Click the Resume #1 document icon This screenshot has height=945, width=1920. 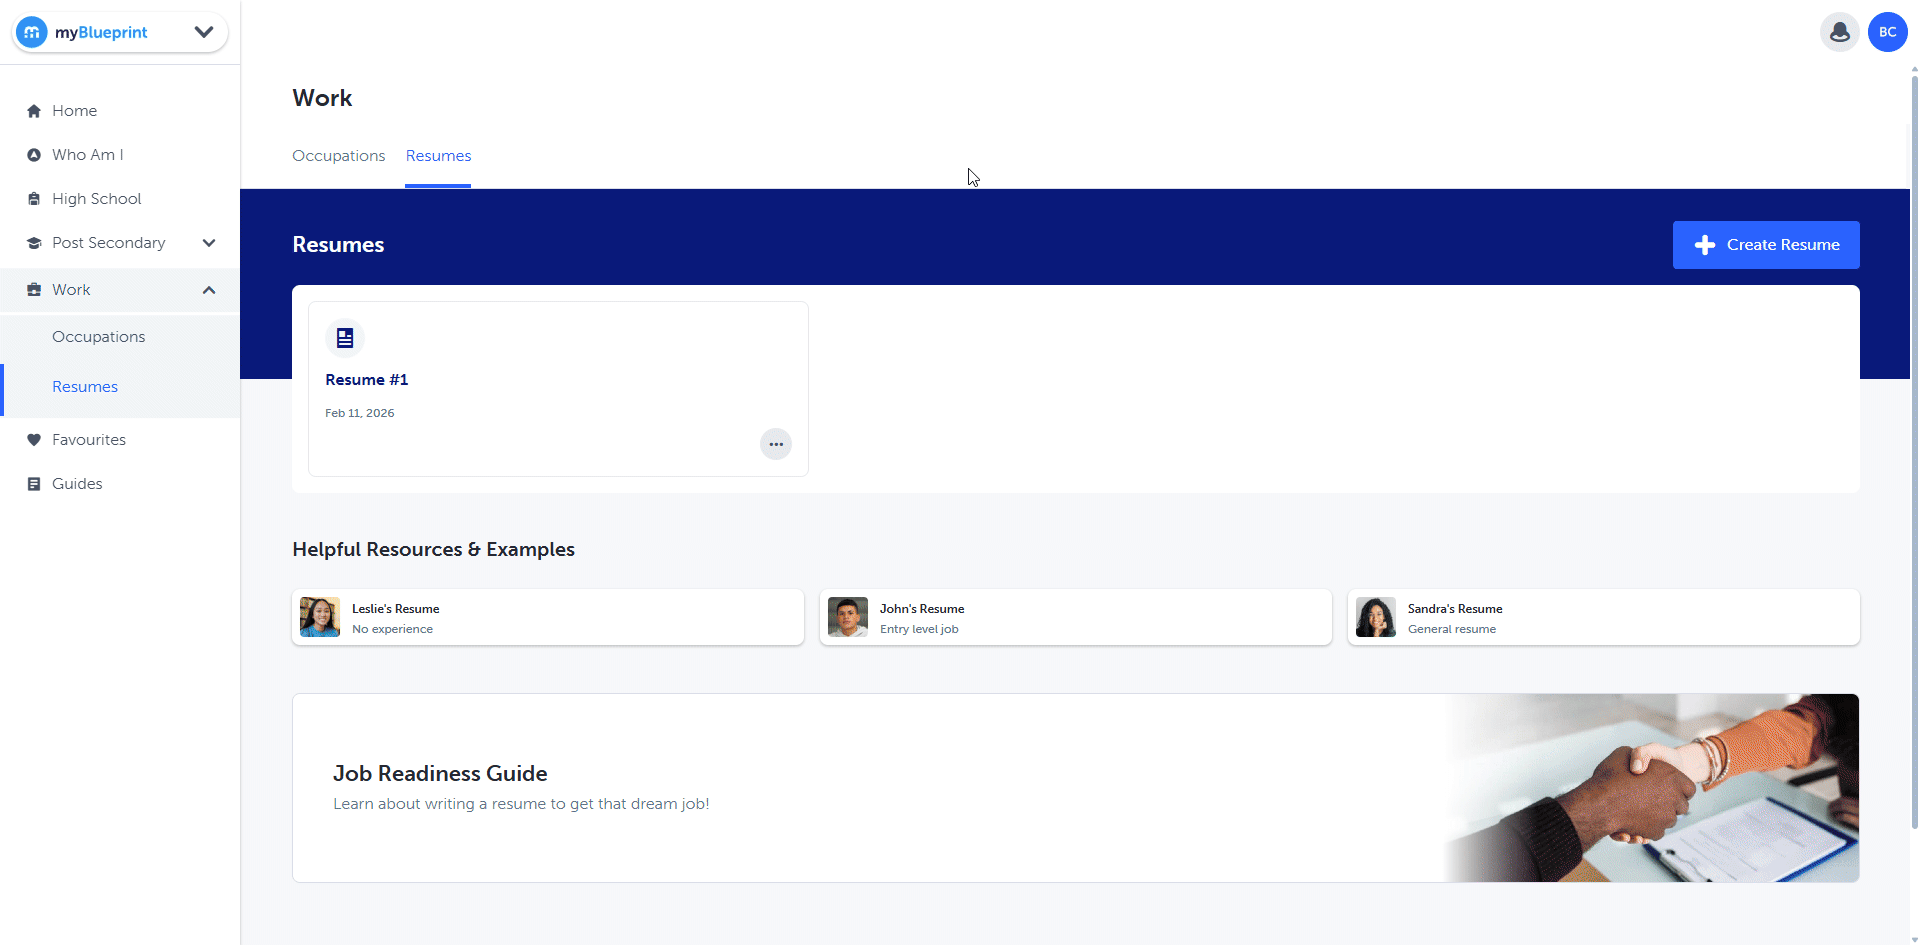(345, 338)
